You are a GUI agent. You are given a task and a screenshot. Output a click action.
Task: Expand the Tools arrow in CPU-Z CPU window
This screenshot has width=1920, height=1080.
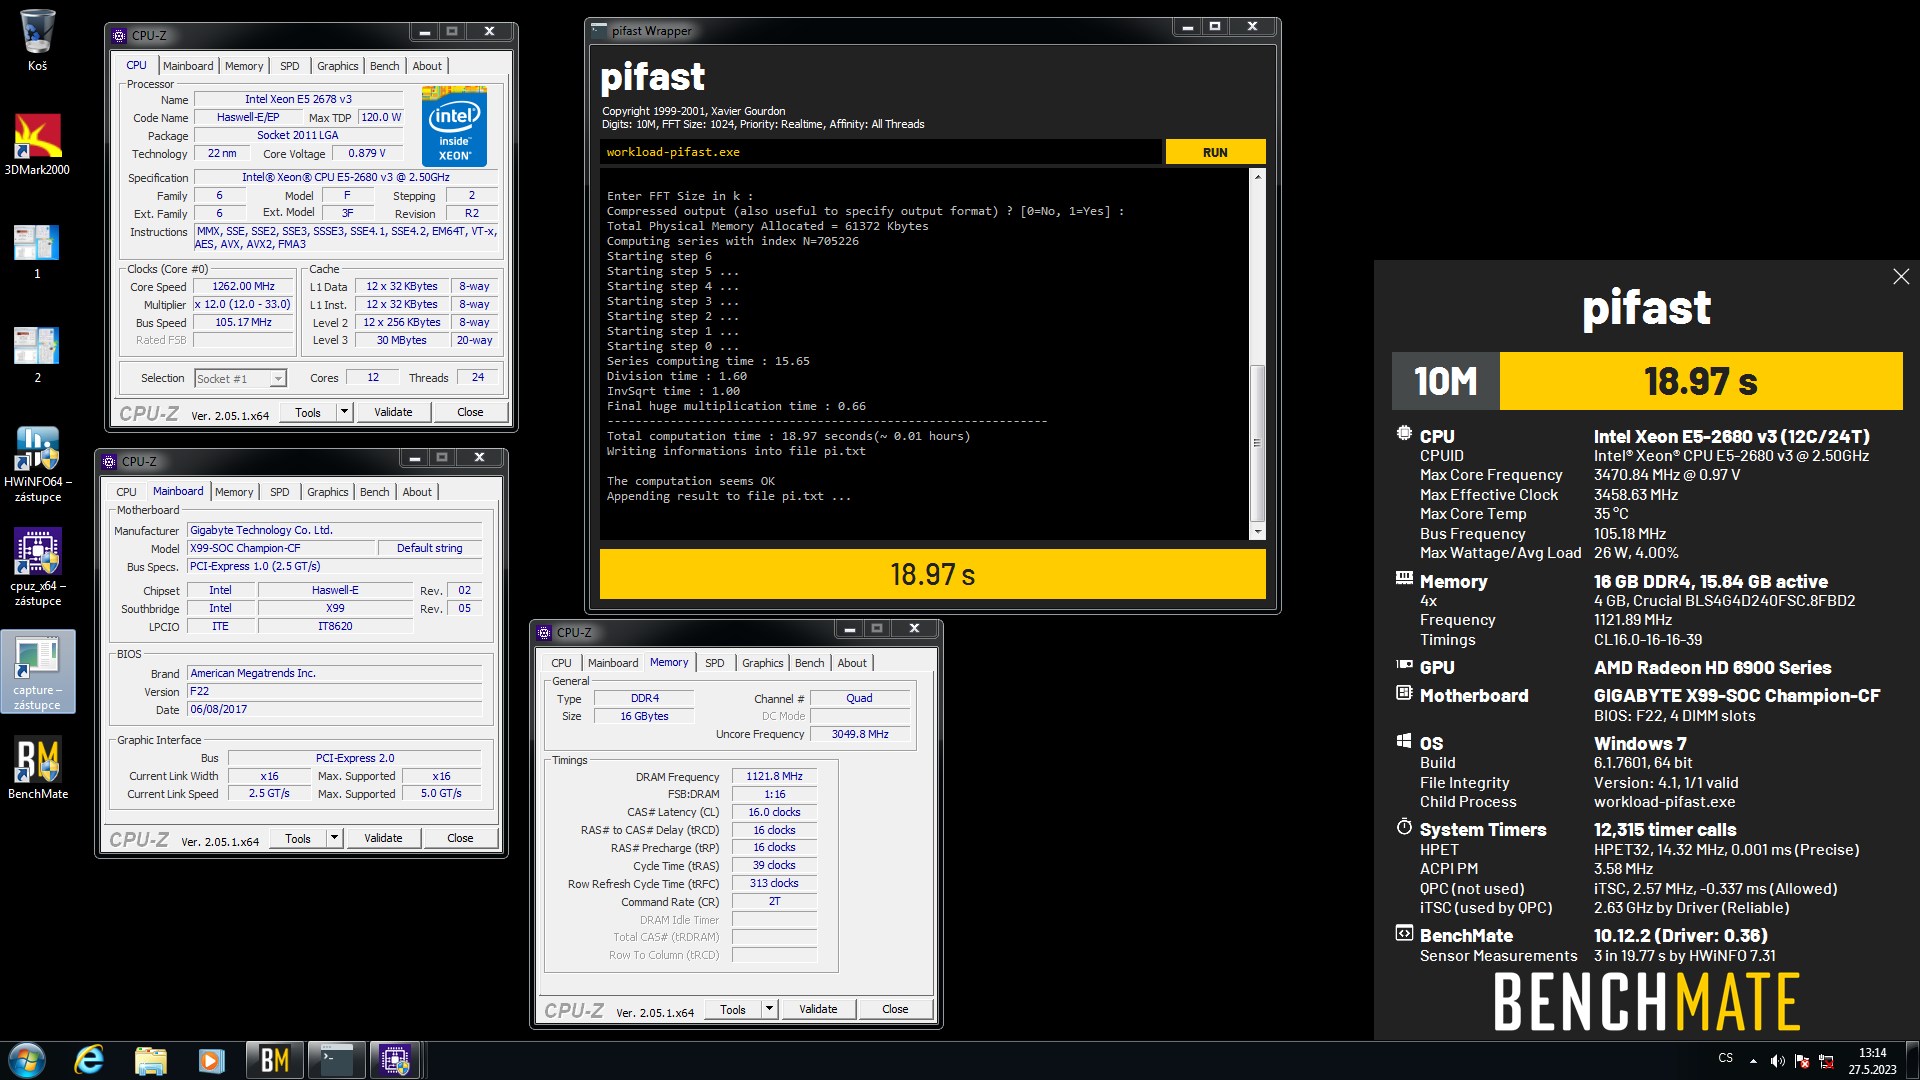(x=344, y=412)
